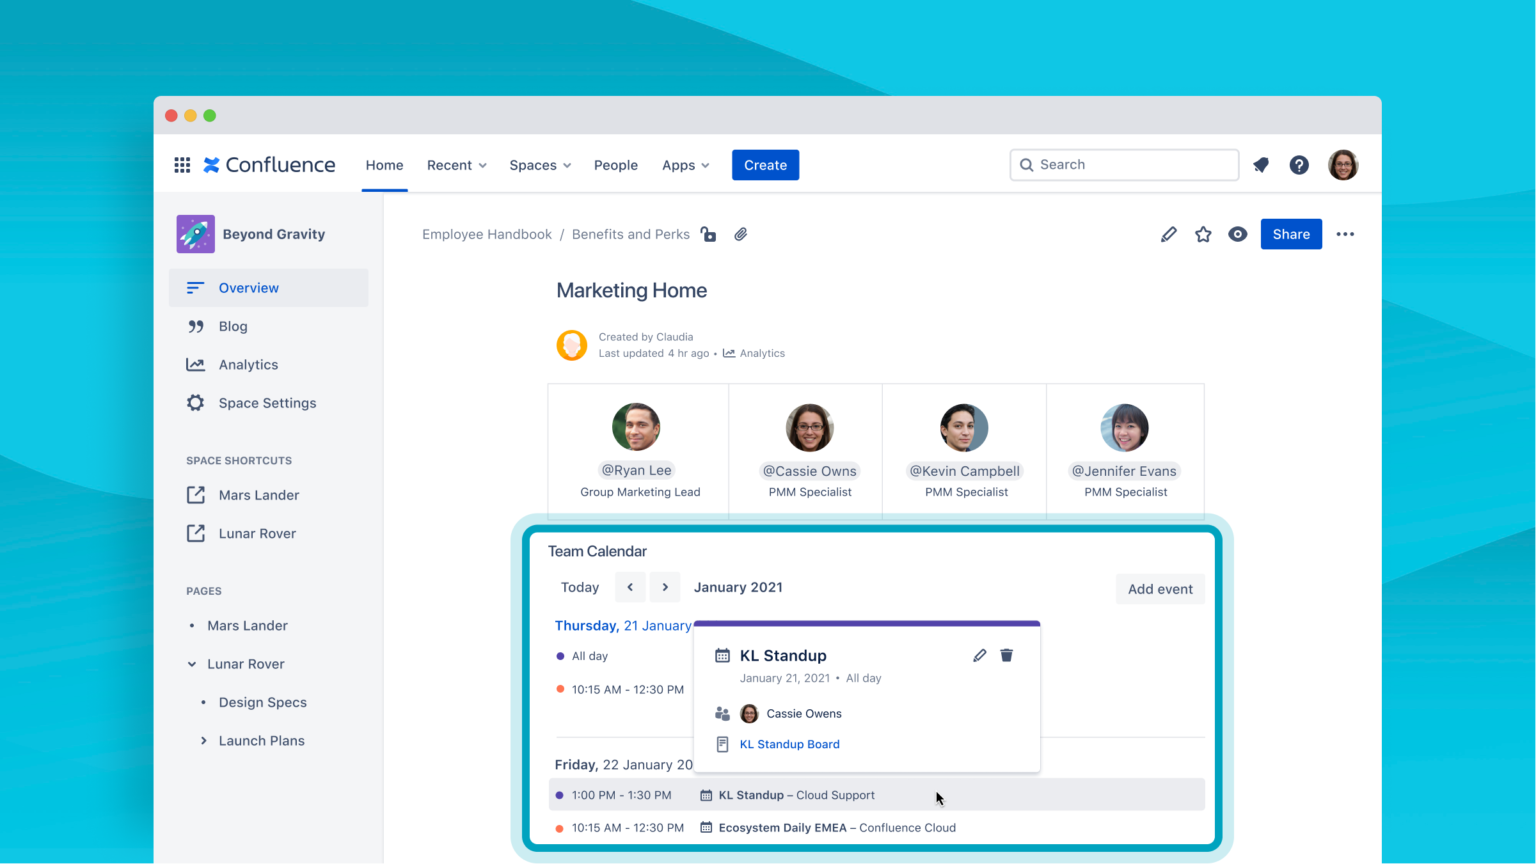Open the Spaces dropdown
This screenshot has width=1536, height=864.
[x=539, y=164]
